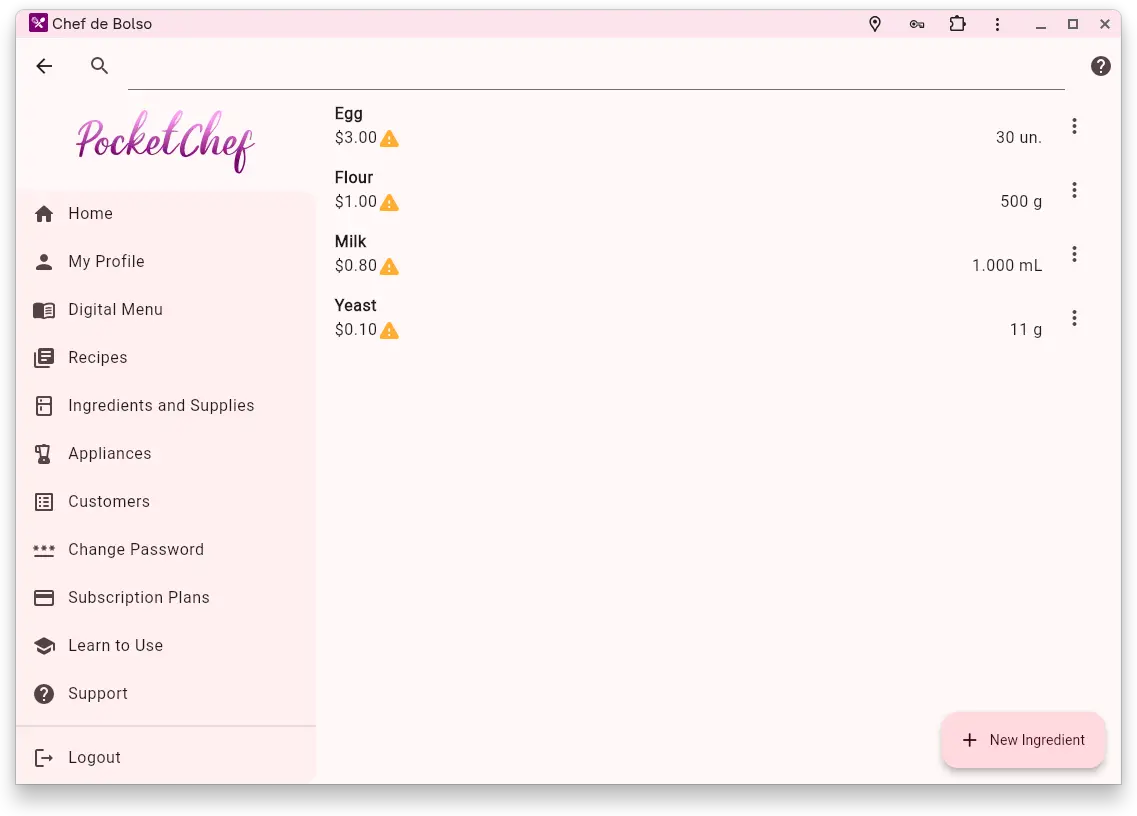
Task: Click the warning icon beside Yeast price
Action: (x=390, y=331)
